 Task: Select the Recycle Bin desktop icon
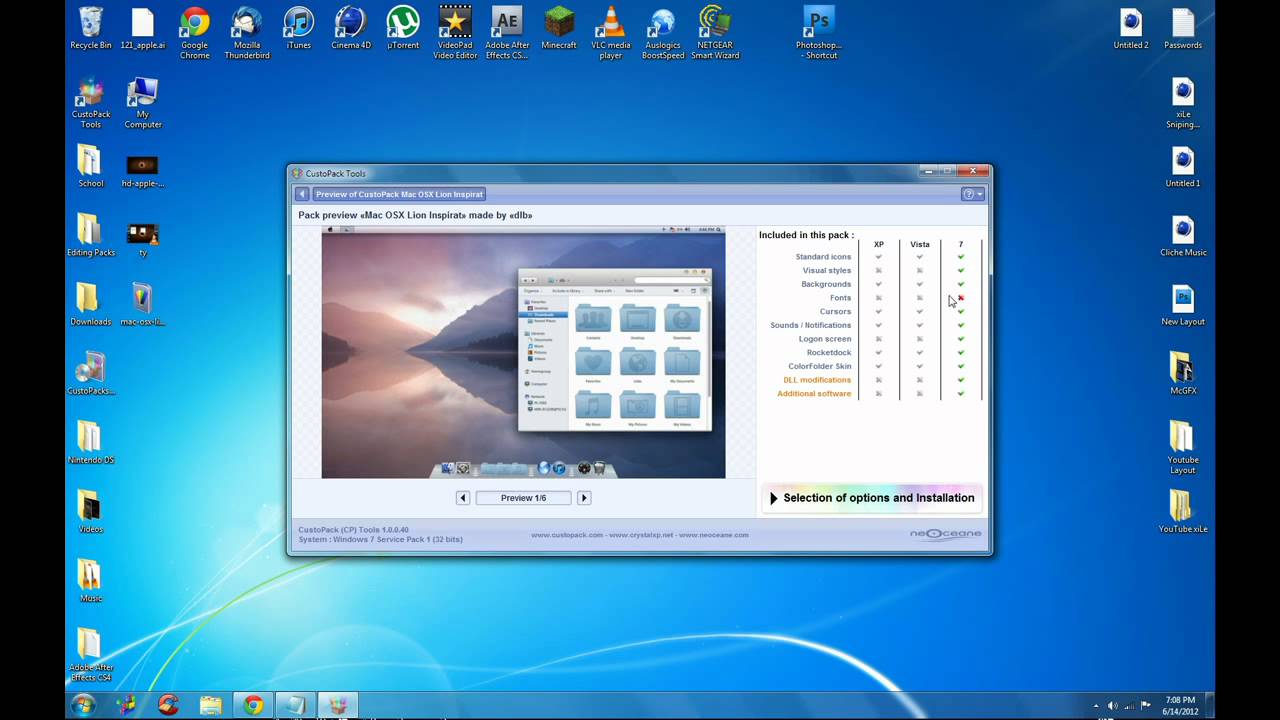tap(91, 29)
